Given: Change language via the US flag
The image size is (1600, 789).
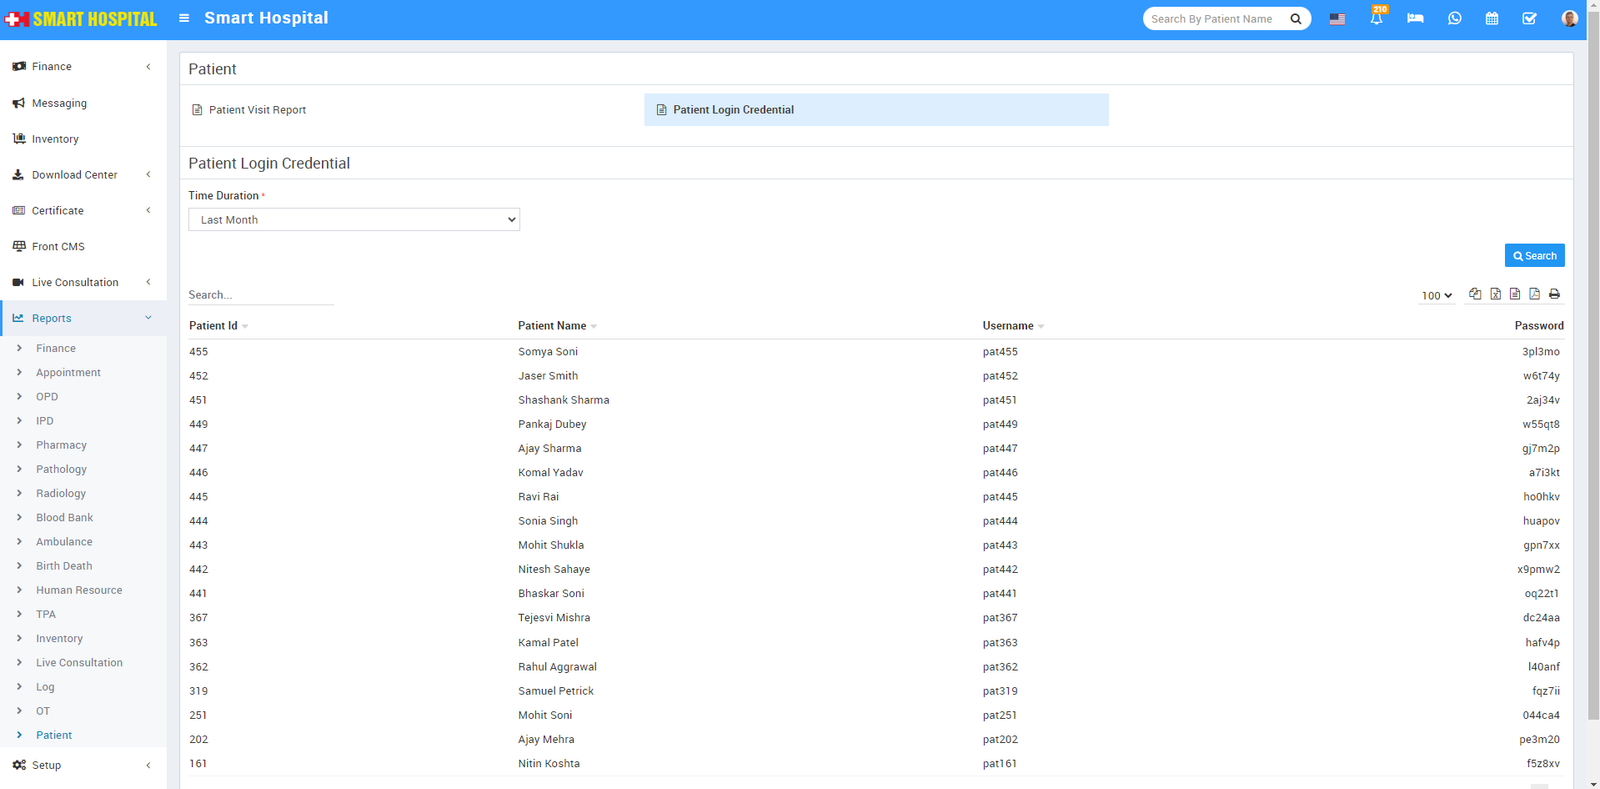Looking at the screenshot, I should click(1337, 19).
